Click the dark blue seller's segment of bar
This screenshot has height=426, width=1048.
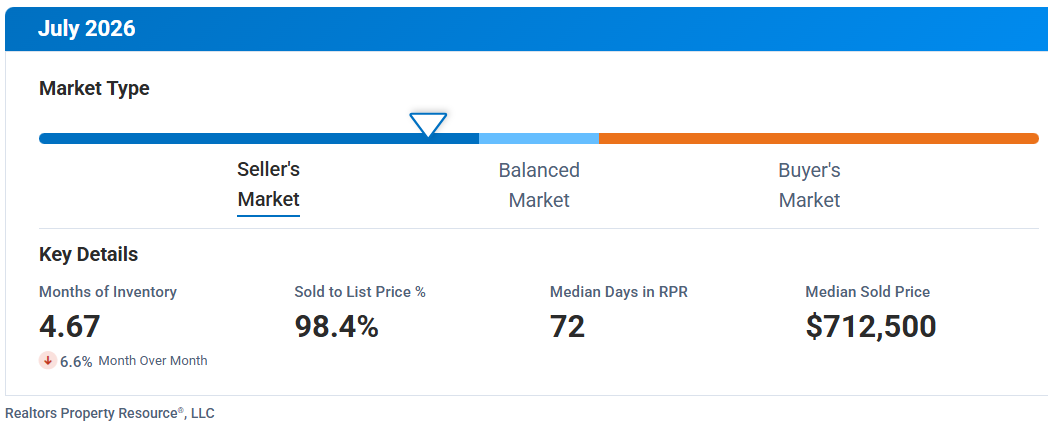(x=259, y=138)
